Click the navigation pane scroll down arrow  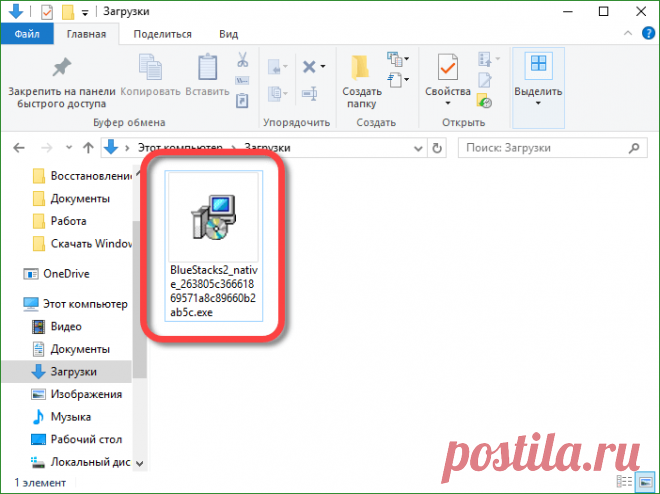pyautogui.click(x=140, y=464)
